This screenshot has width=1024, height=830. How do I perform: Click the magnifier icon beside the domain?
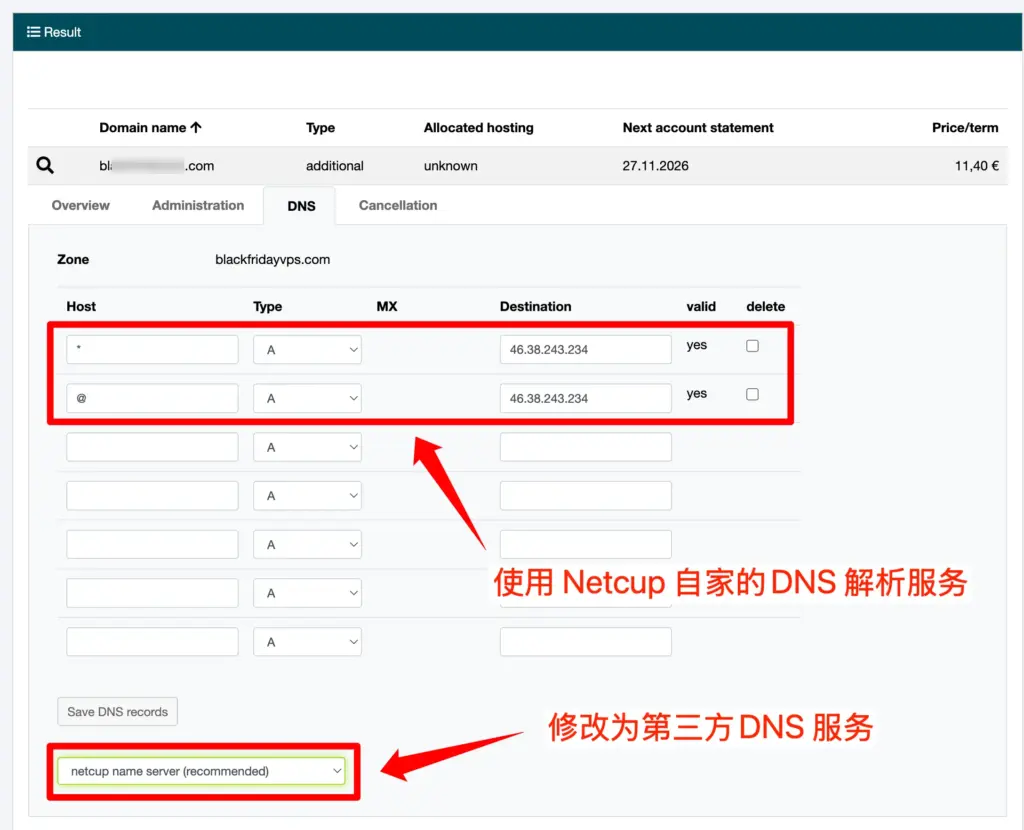tap(45, 166)
